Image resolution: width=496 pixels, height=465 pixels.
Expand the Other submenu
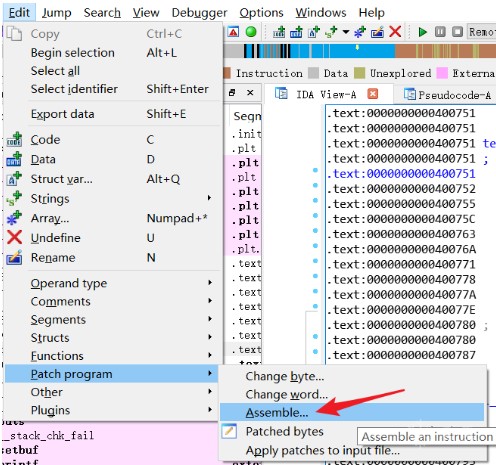point(113,392)
